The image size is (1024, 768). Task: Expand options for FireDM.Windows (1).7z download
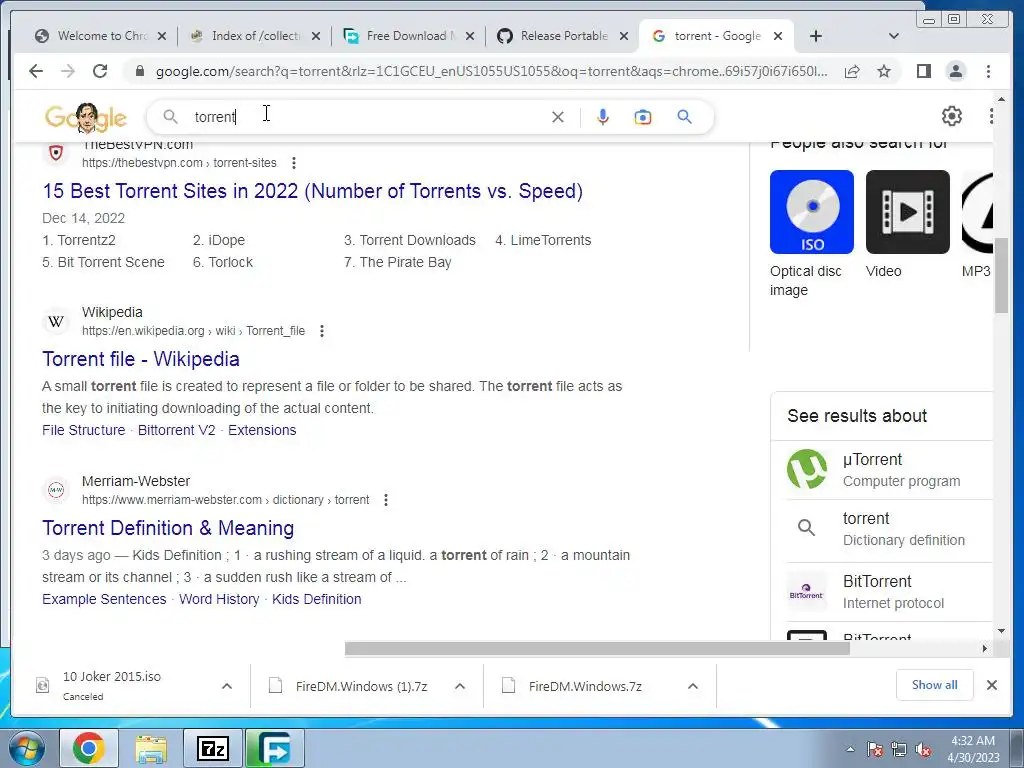[x=460, y=686]
